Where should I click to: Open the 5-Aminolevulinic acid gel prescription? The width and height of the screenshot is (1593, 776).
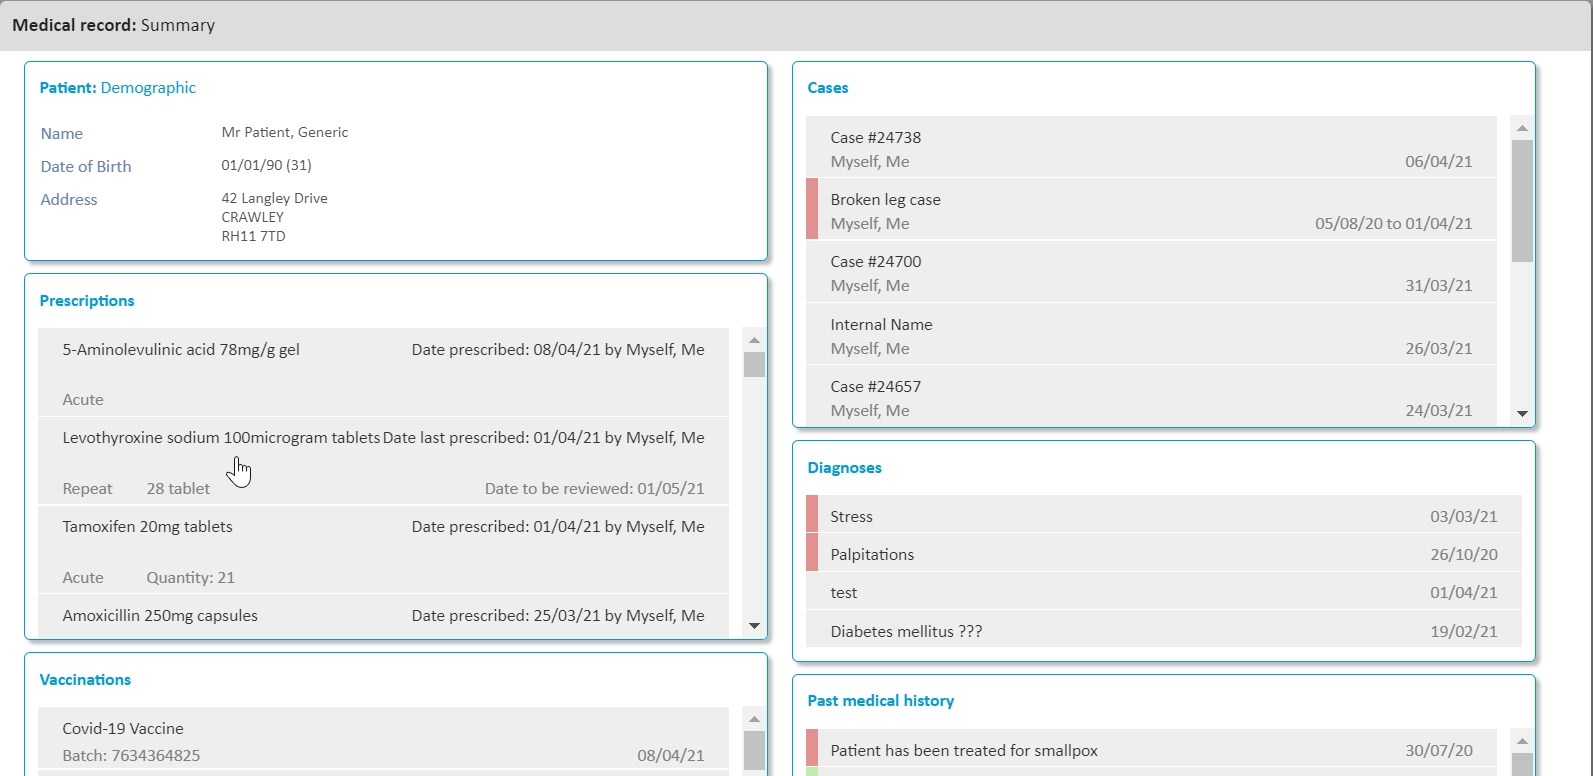coord(181,350)
